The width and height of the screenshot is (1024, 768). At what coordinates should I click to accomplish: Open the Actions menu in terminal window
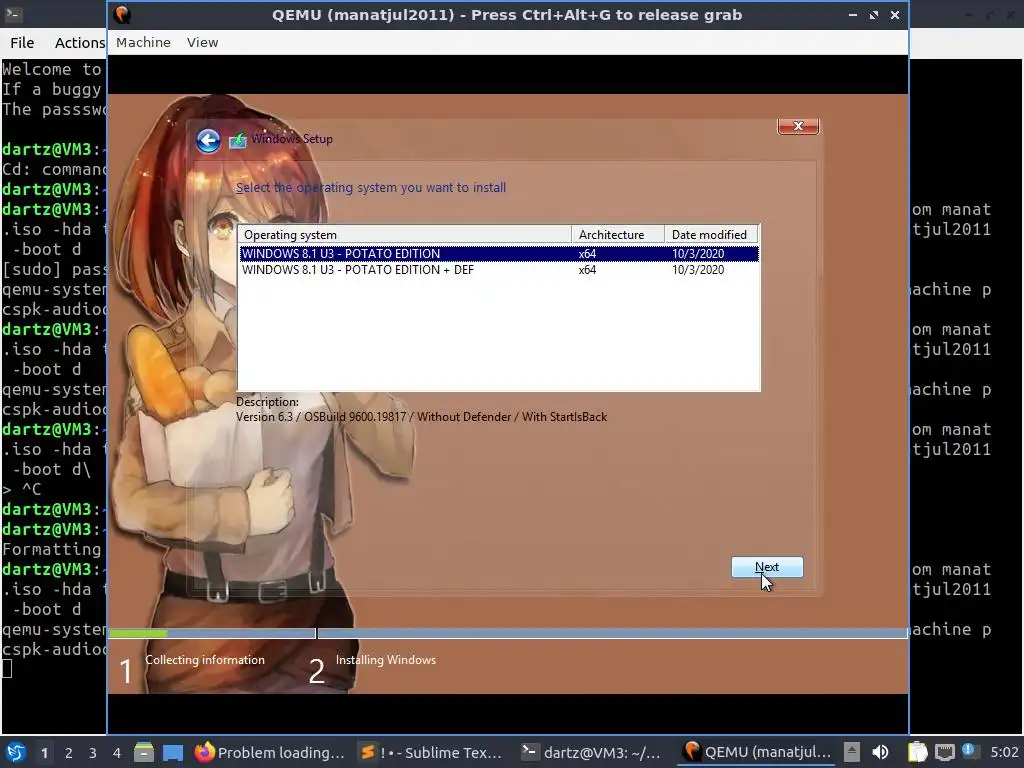(80, 42)
